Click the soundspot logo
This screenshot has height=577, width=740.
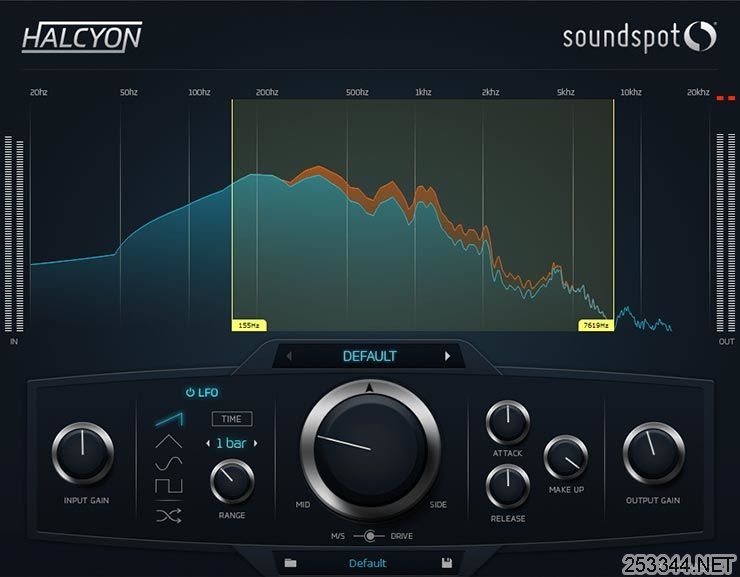(639, 37)
